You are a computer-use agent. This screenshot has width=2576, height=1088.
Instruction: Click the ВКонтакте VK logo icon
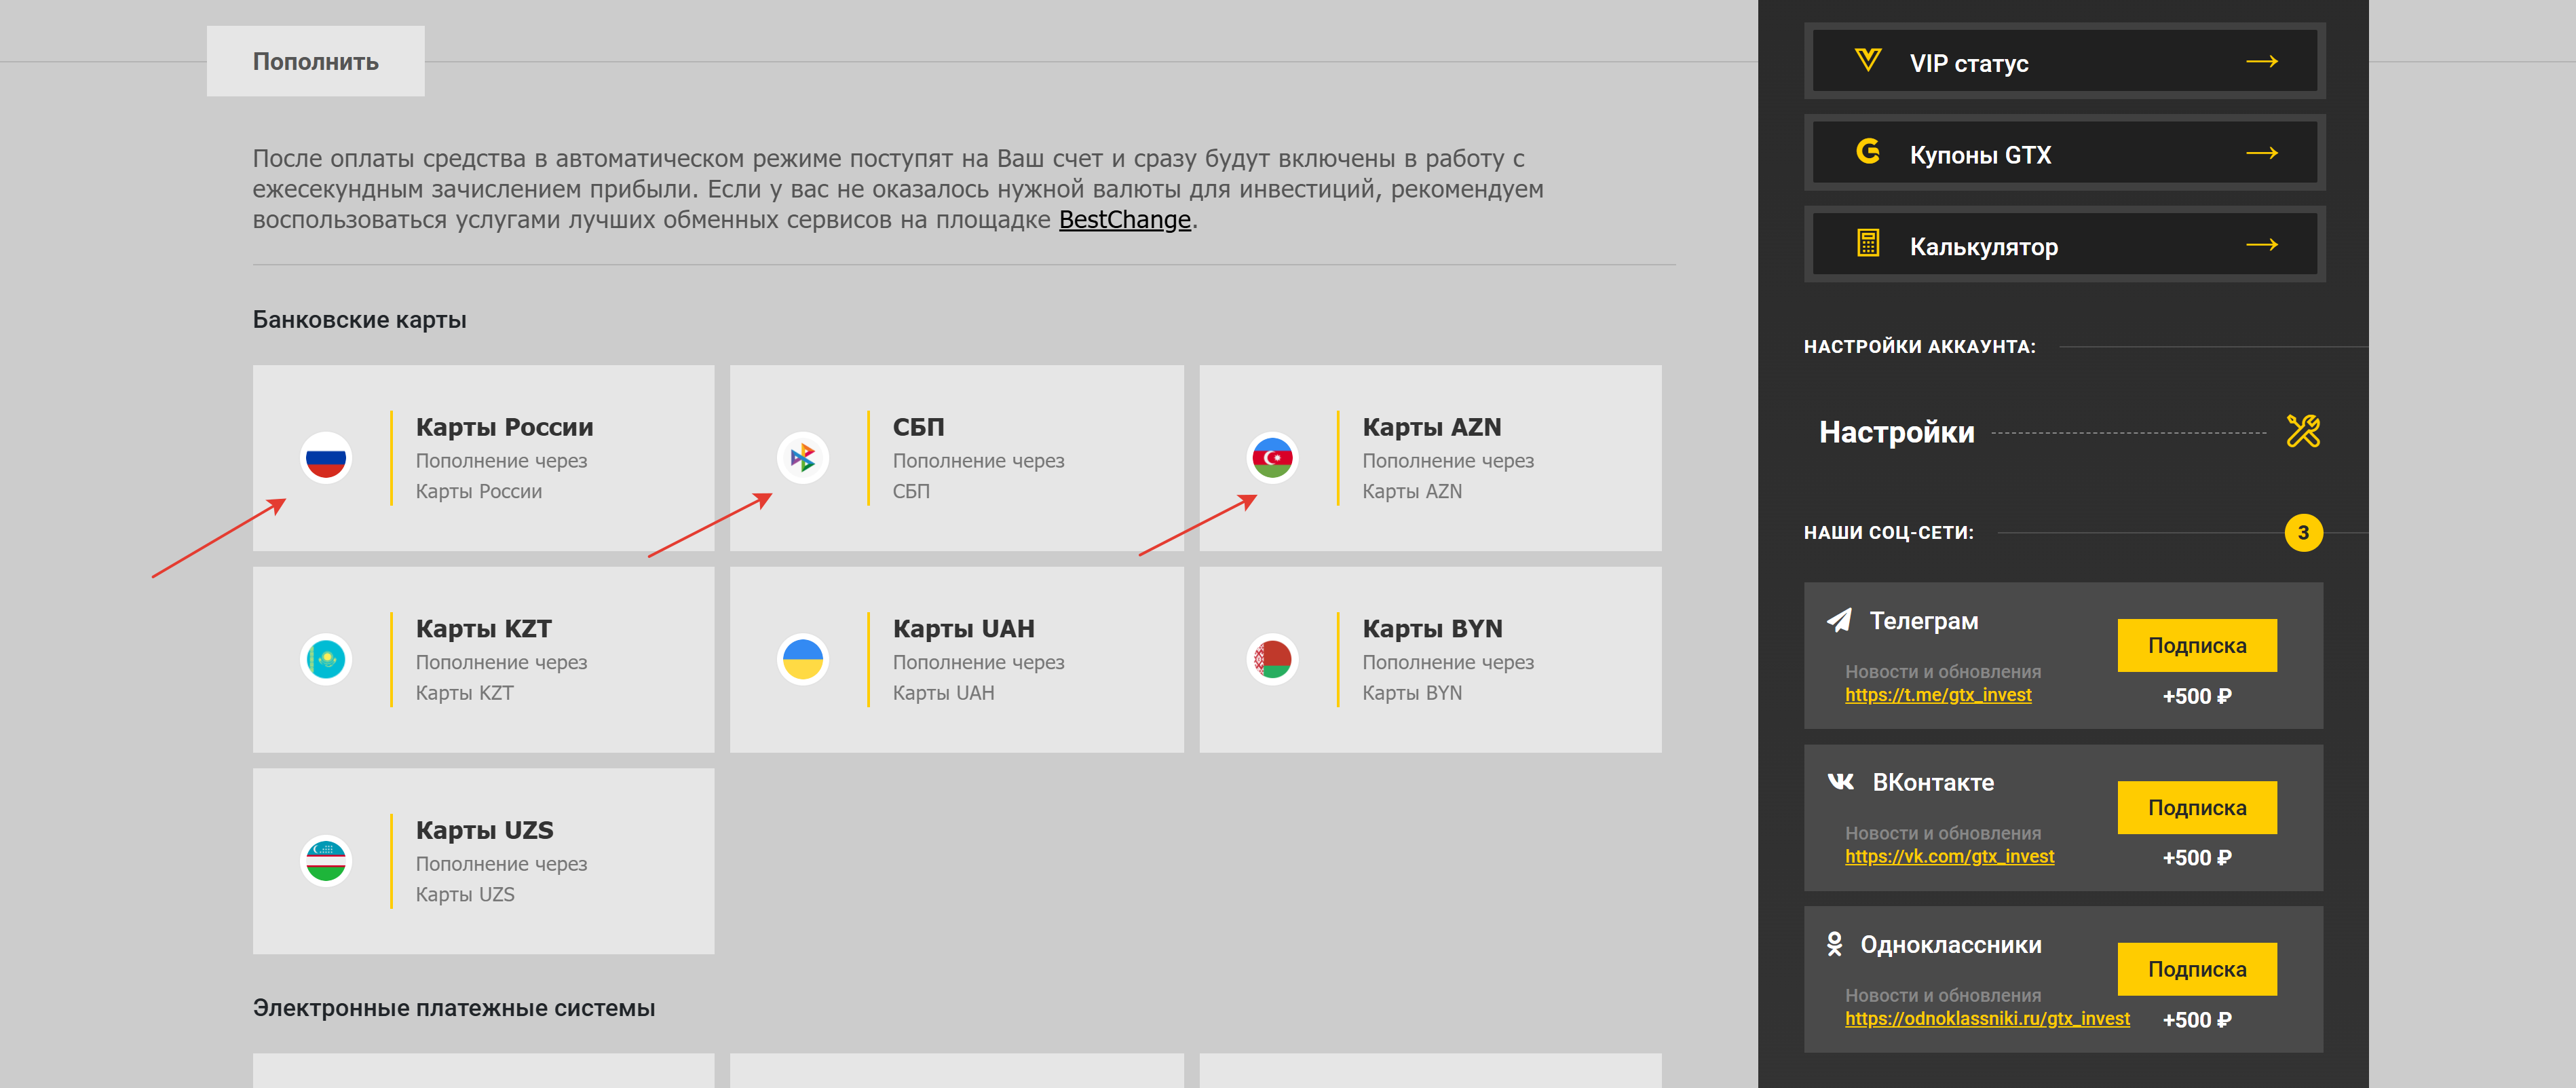pos(1840,782)
